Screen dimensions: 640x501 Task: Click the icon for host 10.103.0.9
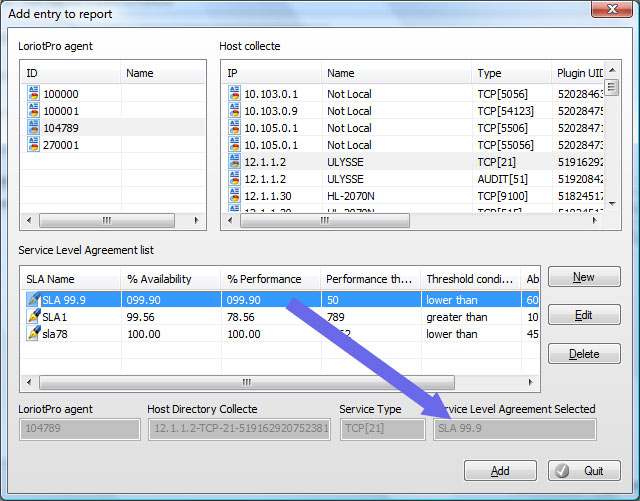point(234,111)
